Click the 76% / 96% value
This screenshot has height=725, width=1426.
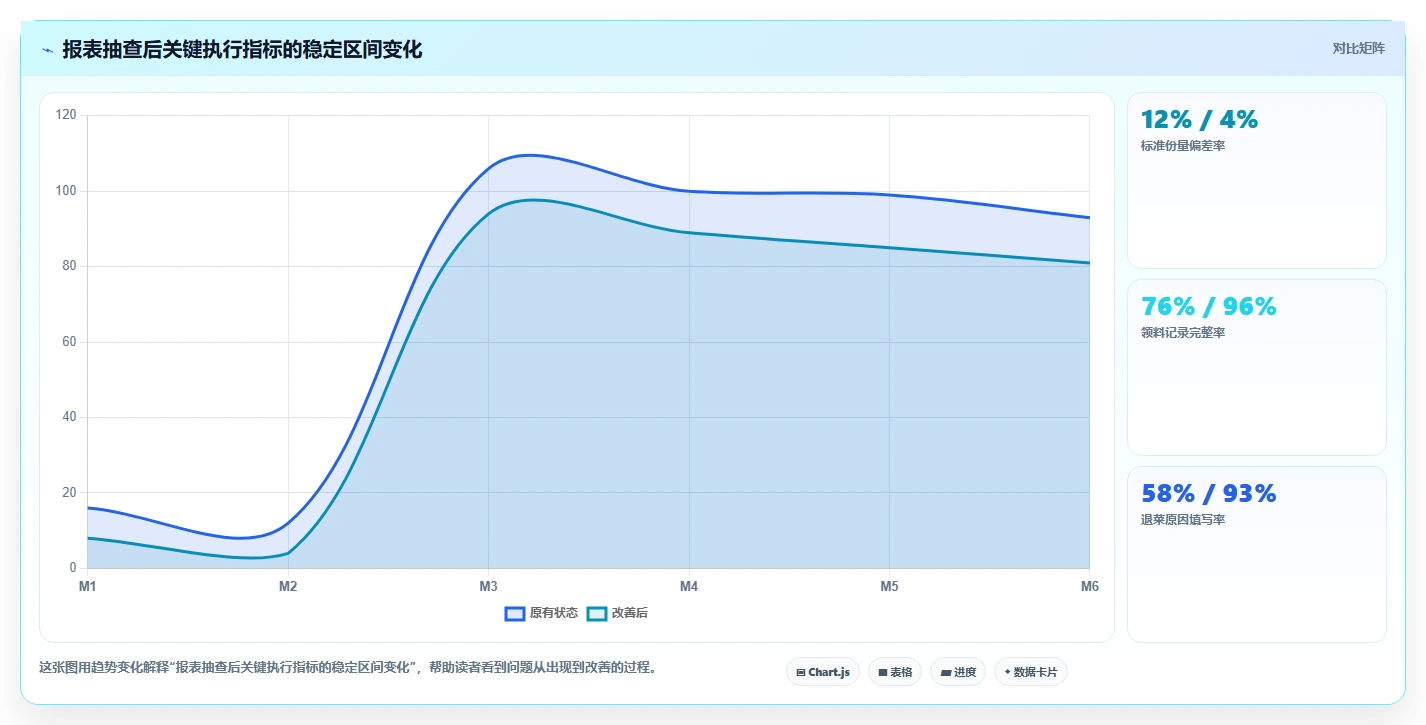tap(1208, 307)
